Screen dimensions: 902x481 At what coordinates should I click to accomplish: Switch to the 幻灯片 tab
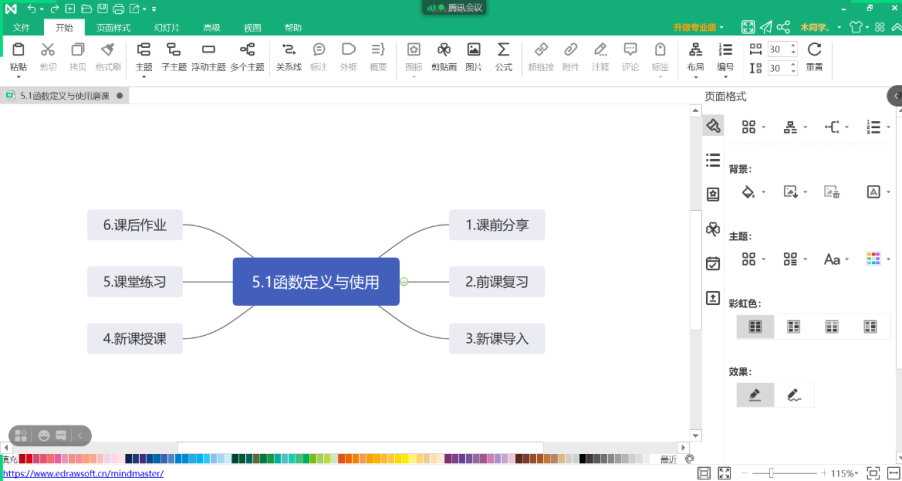pyautogui.click(x=167, y=28)
